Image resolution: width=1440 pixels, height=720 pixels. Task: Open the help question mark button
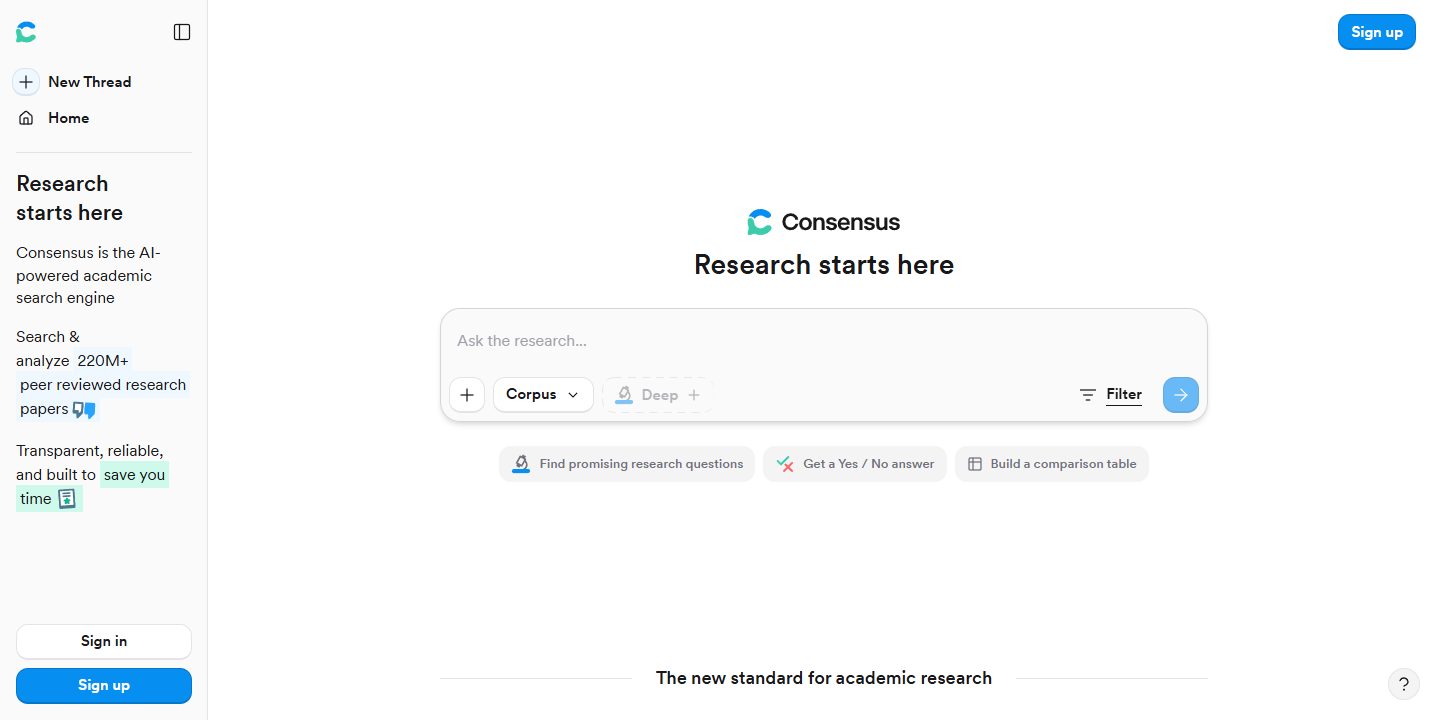[1404, 684]
